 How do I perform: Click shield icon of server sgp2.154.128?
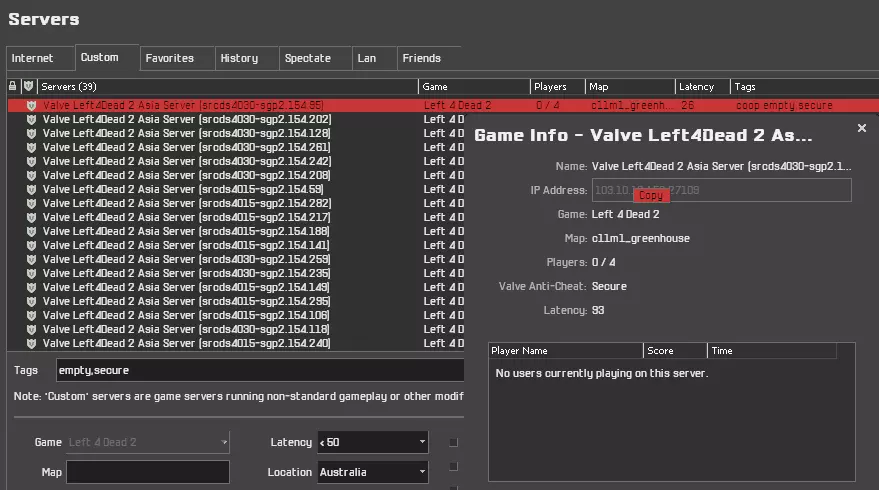(x=31, y=133)
